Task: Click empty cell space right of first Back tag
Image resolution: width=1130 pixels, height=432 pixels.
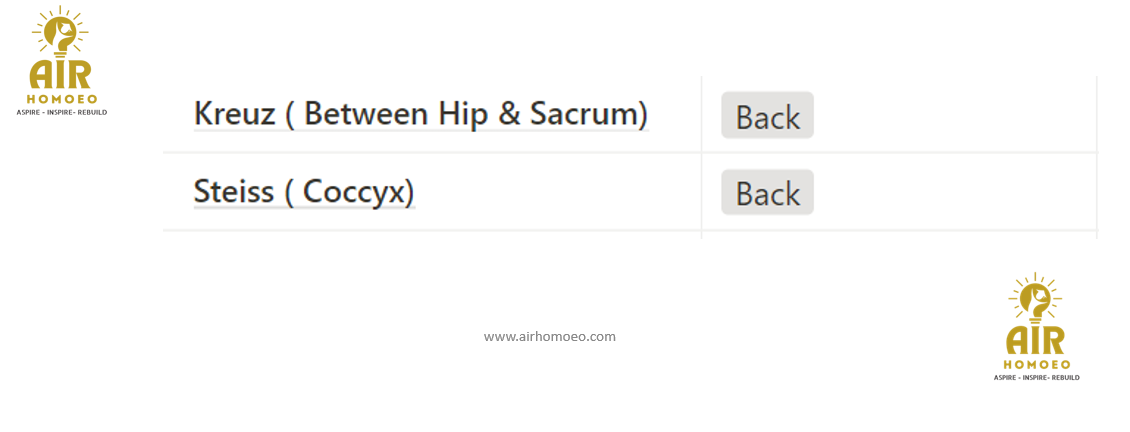Action: (950, 115)
